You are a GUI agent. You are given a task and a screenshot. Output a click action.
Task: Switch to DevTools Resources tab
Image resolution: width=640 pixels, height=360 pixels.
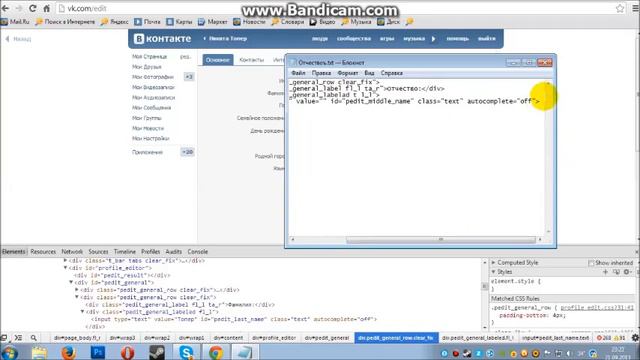[43, 251]
